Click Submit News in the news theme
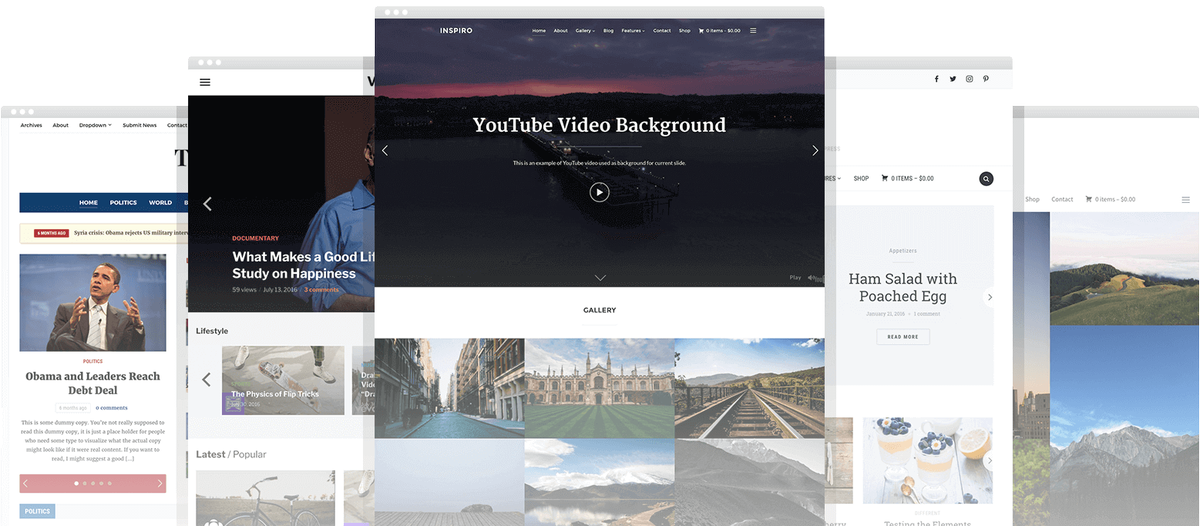The image size is (1200, 526). [x=139, y=125]
